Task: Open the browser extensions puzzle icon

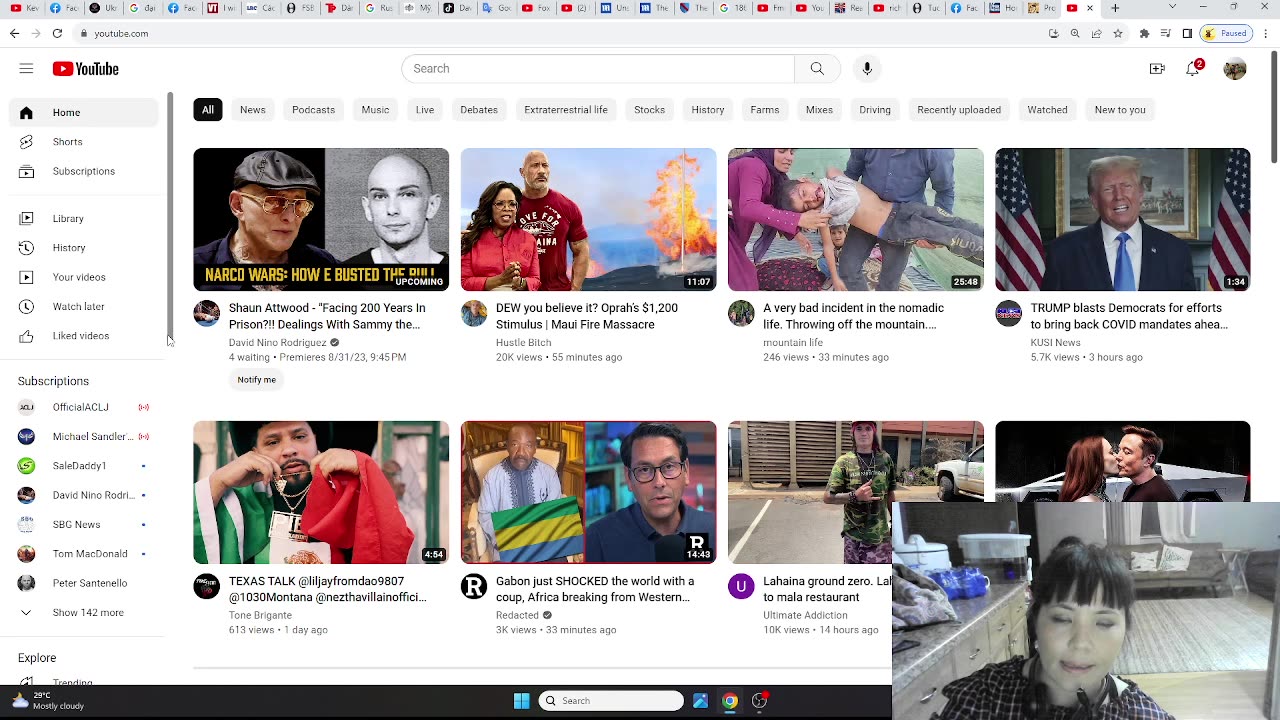Action: 1144,33
